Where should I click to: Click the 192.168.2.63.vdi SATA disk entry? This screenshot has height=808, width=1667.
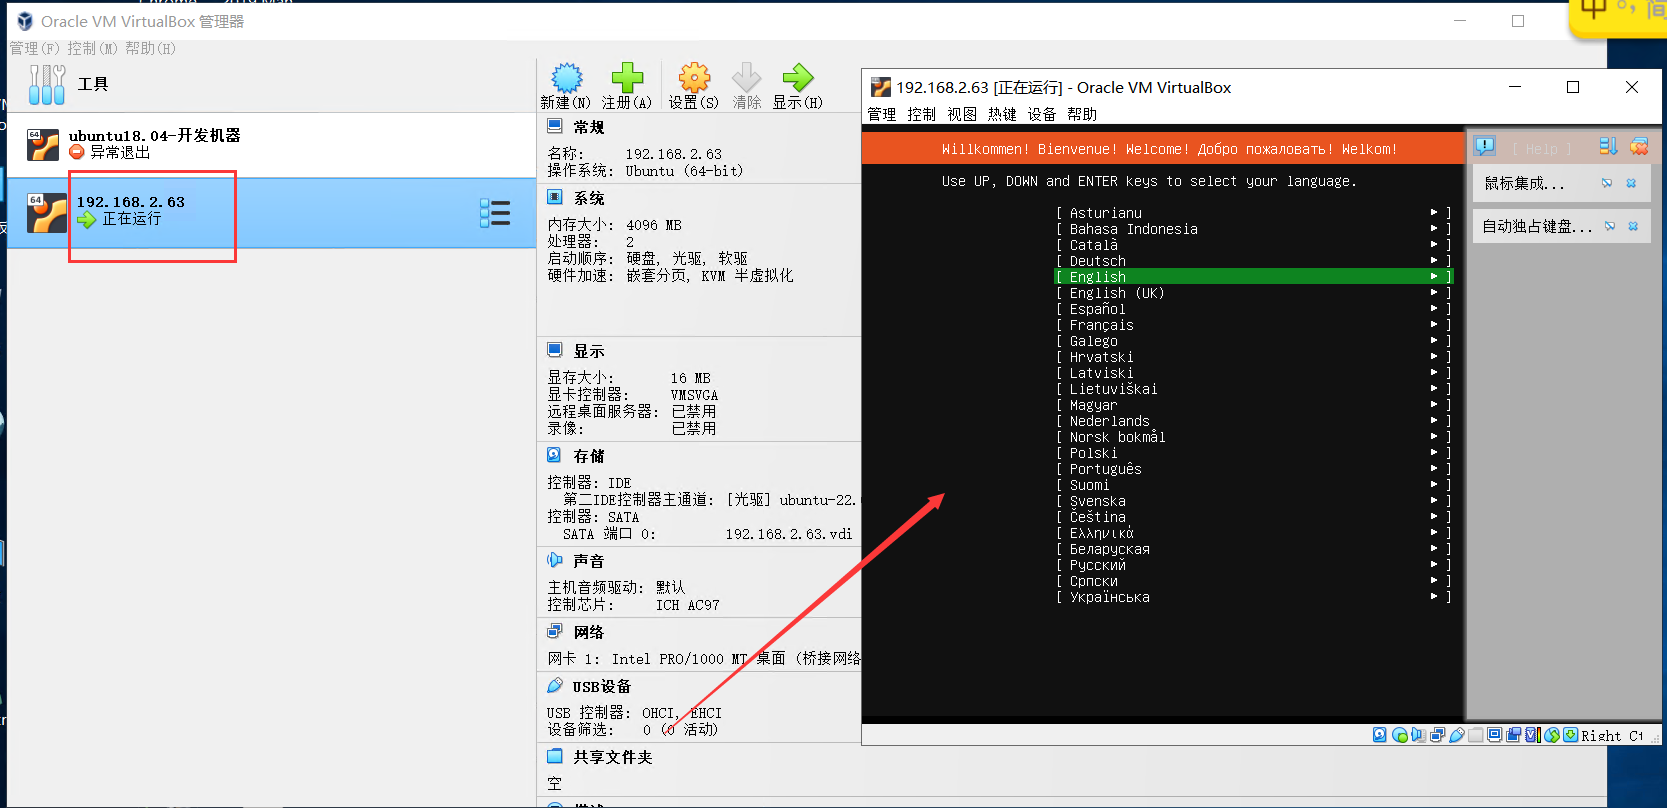(x=789, y=534)
